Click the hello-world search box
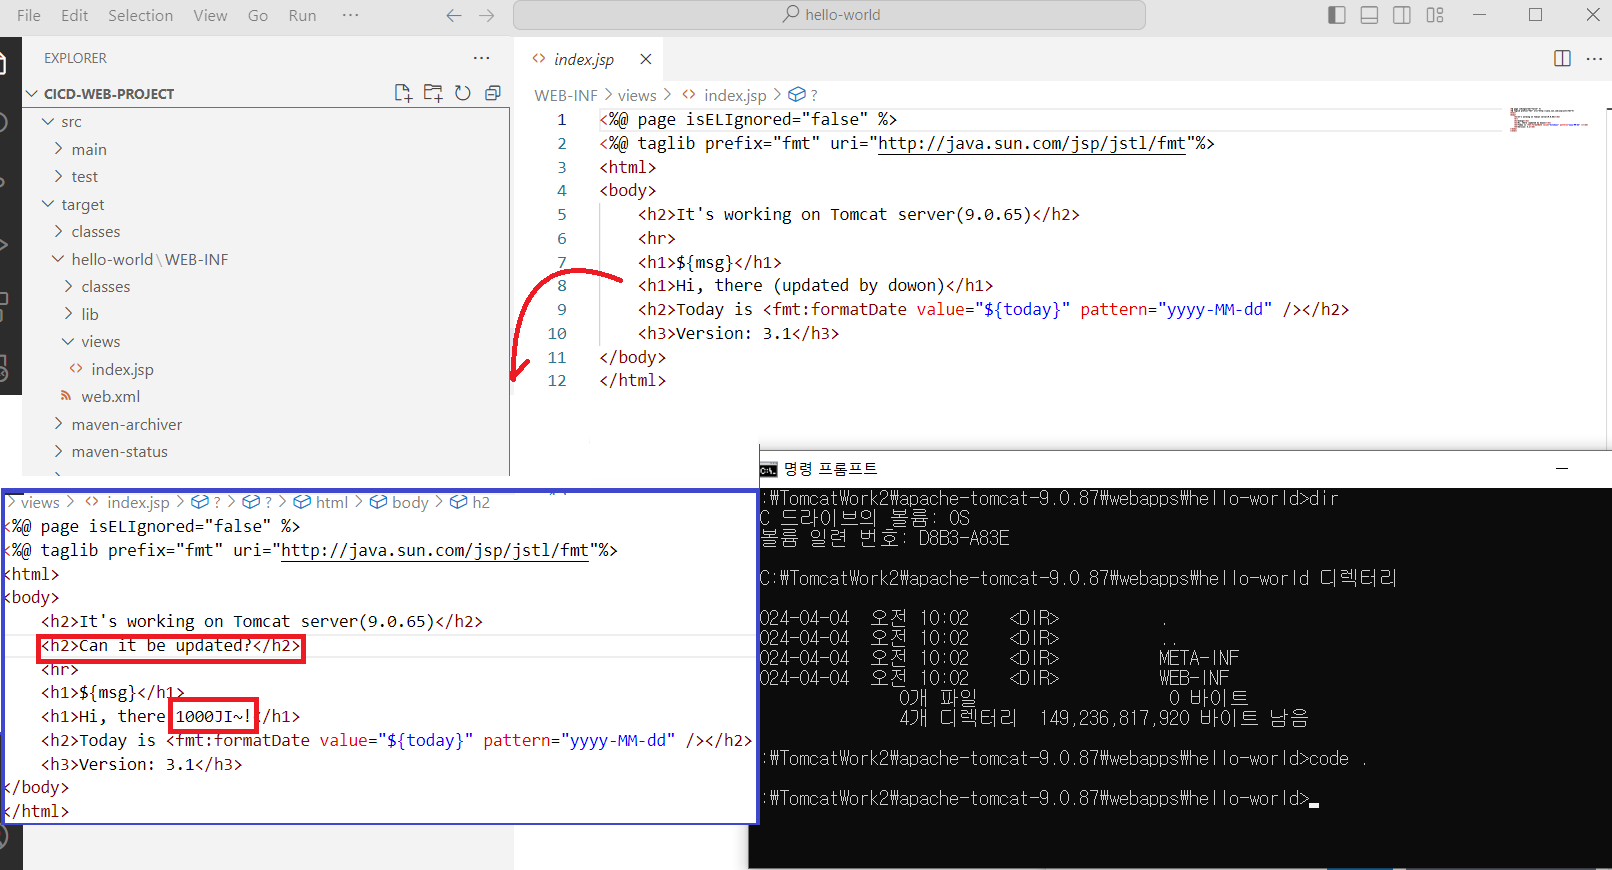The width and height of the screenshot is (1612, 870). (829, 15)
